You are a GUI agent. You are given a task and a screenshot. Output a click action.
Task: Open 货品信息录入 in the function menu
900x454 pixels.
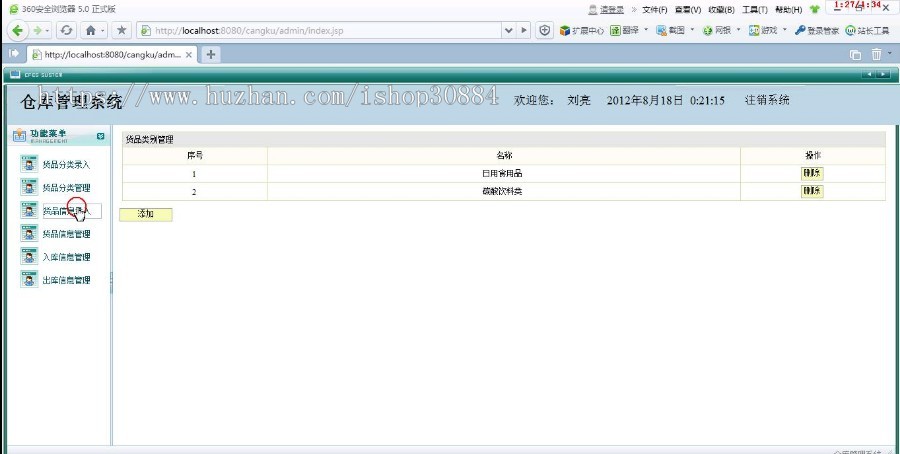[x=67, y=211]
